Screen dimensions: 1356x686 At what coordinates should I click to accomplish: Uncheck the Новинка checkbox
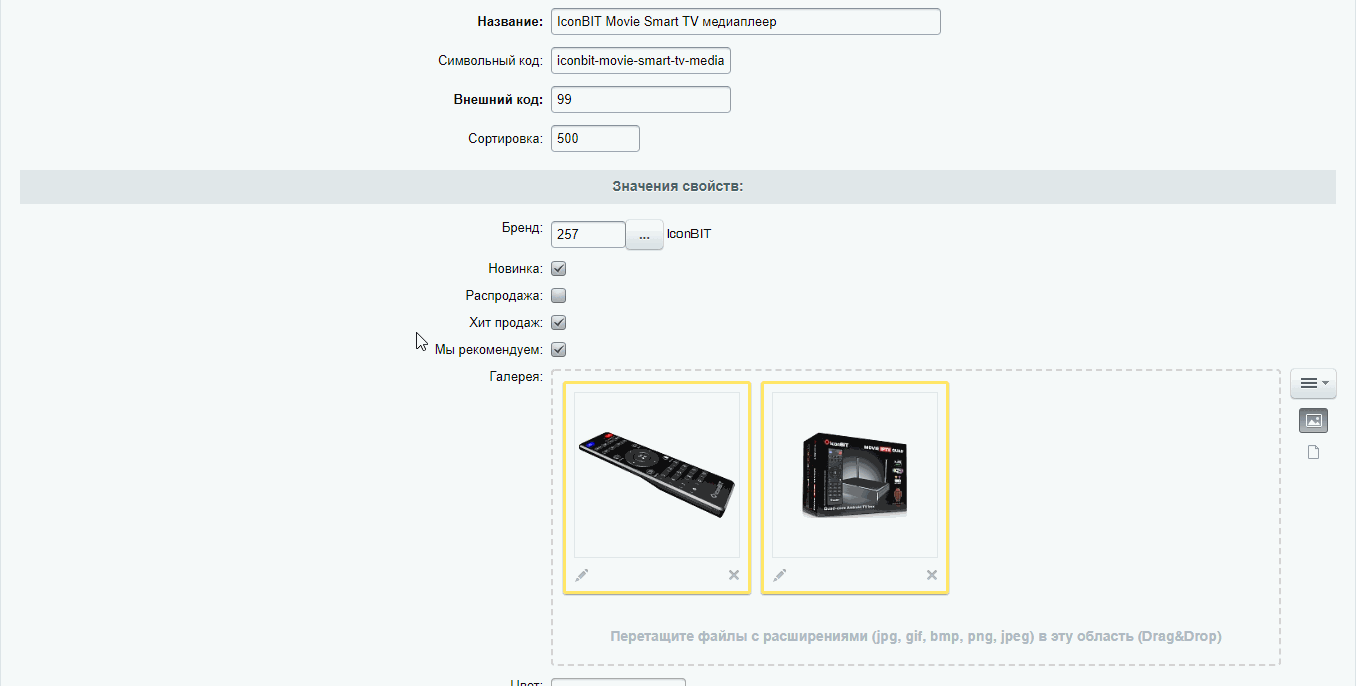559,269
